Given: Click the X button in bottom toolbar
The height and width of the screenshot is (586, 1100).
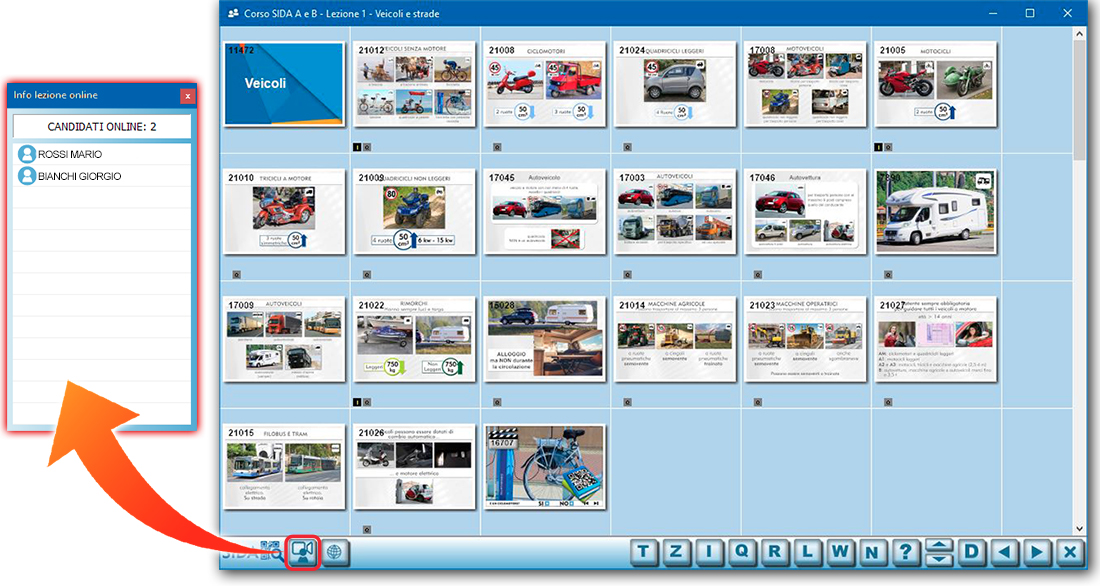Looking at the screenshot, I should coord(1070,552).
